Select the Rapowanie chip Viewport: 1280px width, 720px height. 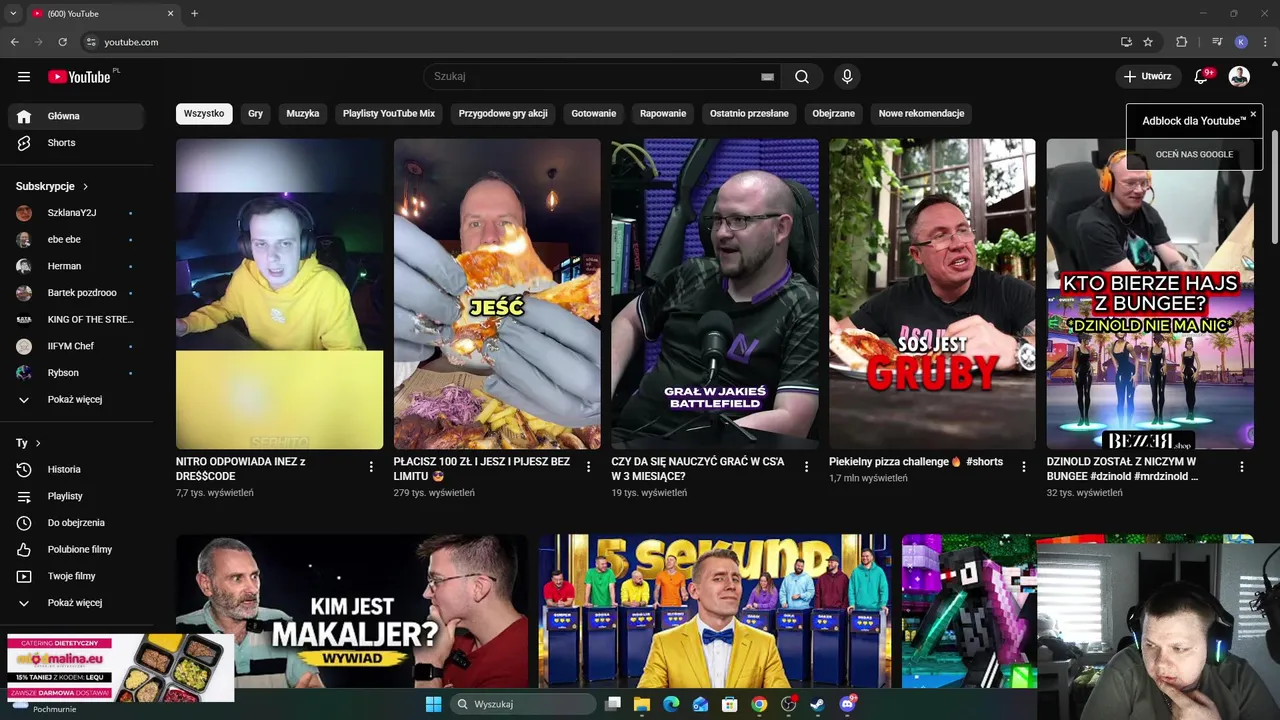tap(663, 113)
